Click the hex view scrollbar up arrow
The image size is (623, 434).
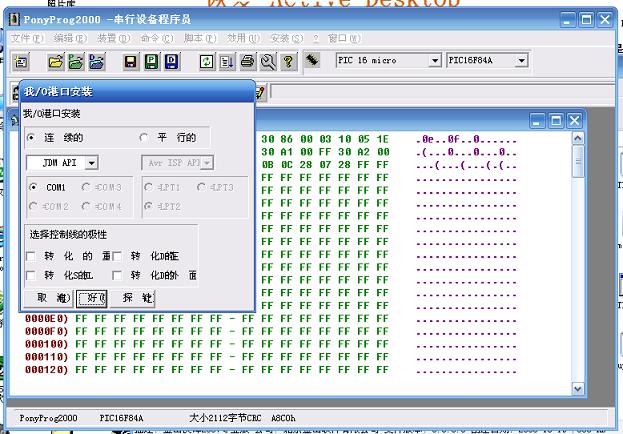pos(577,138)
